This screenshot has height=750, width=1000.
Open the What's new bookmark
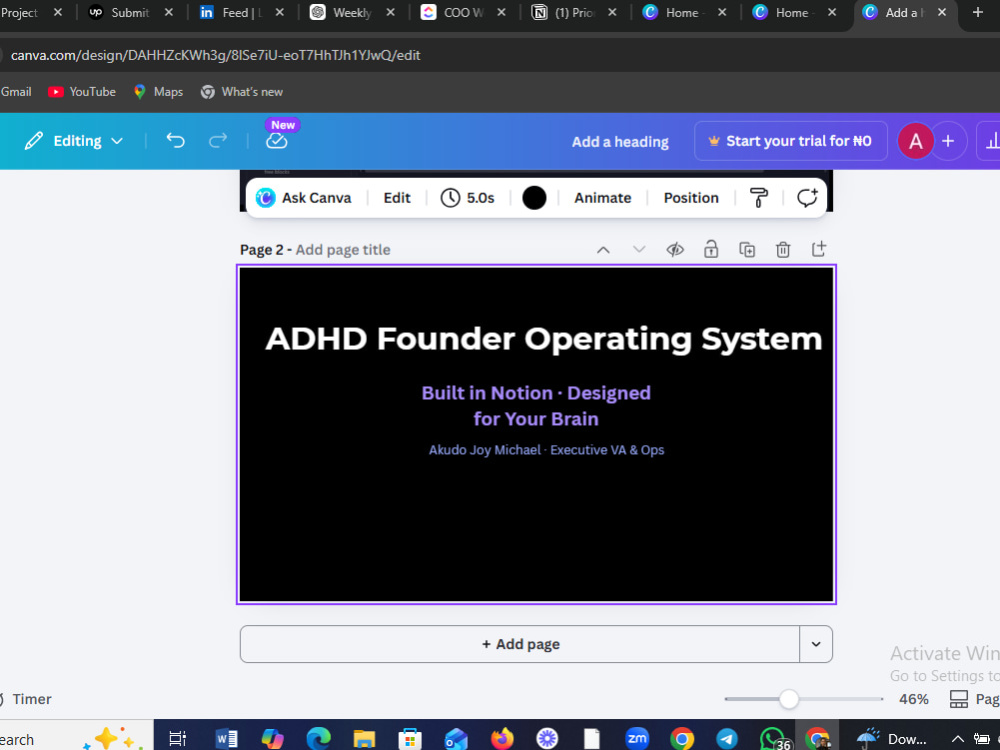pyautogui.click(x=242, y=92)
